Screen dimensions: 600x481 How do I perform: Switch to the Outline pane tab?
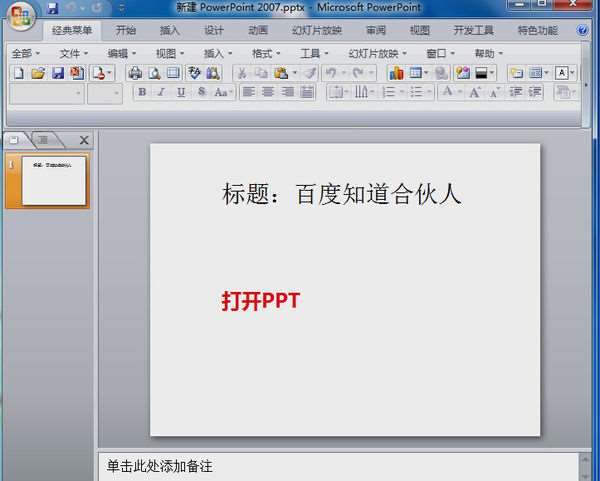[x=43, y=140]
